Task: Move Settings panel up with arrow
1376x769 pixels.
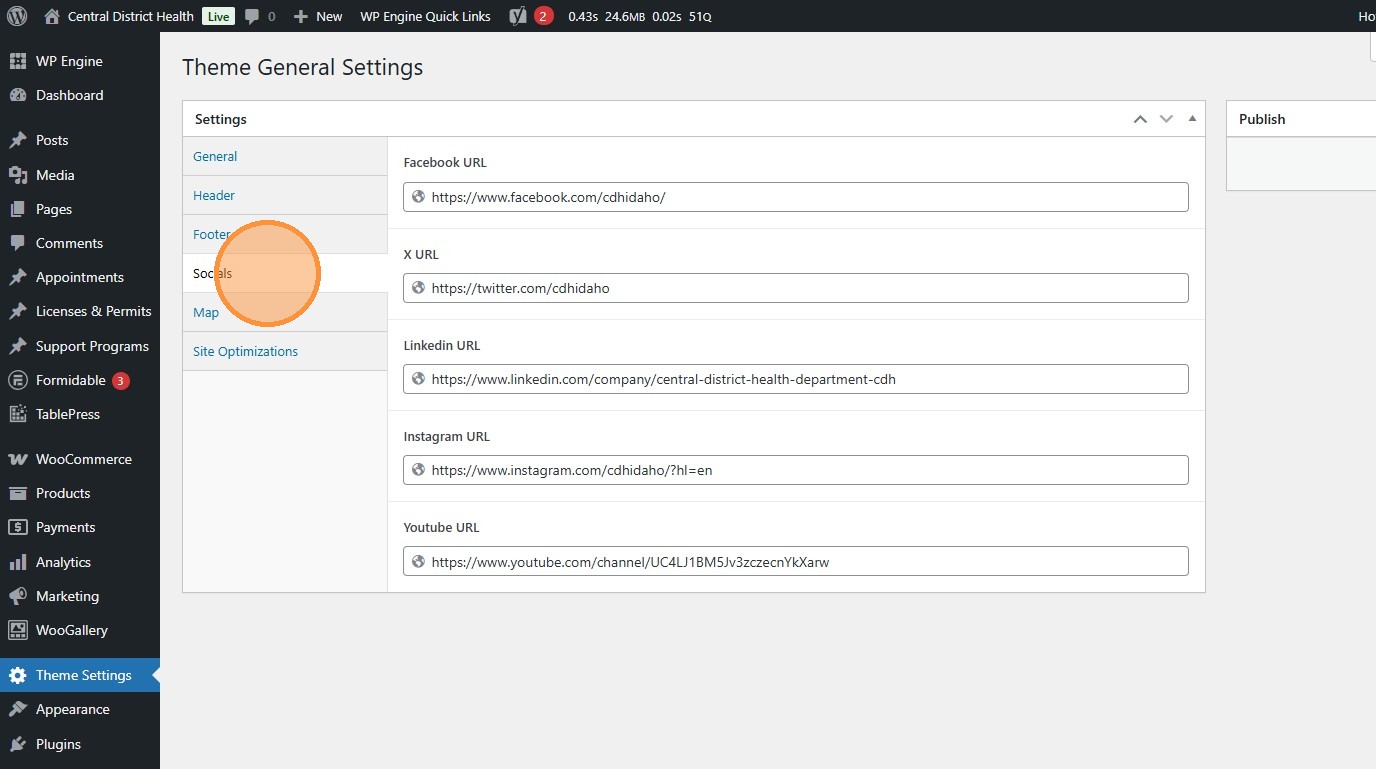Action: pos(1140,119)
